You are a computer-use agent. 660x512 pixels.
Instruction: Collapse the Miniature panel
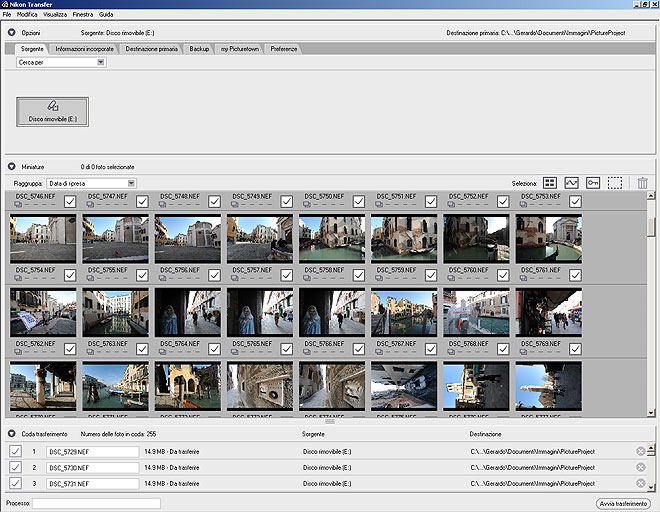pyautogui.click(x=12, y=167)
